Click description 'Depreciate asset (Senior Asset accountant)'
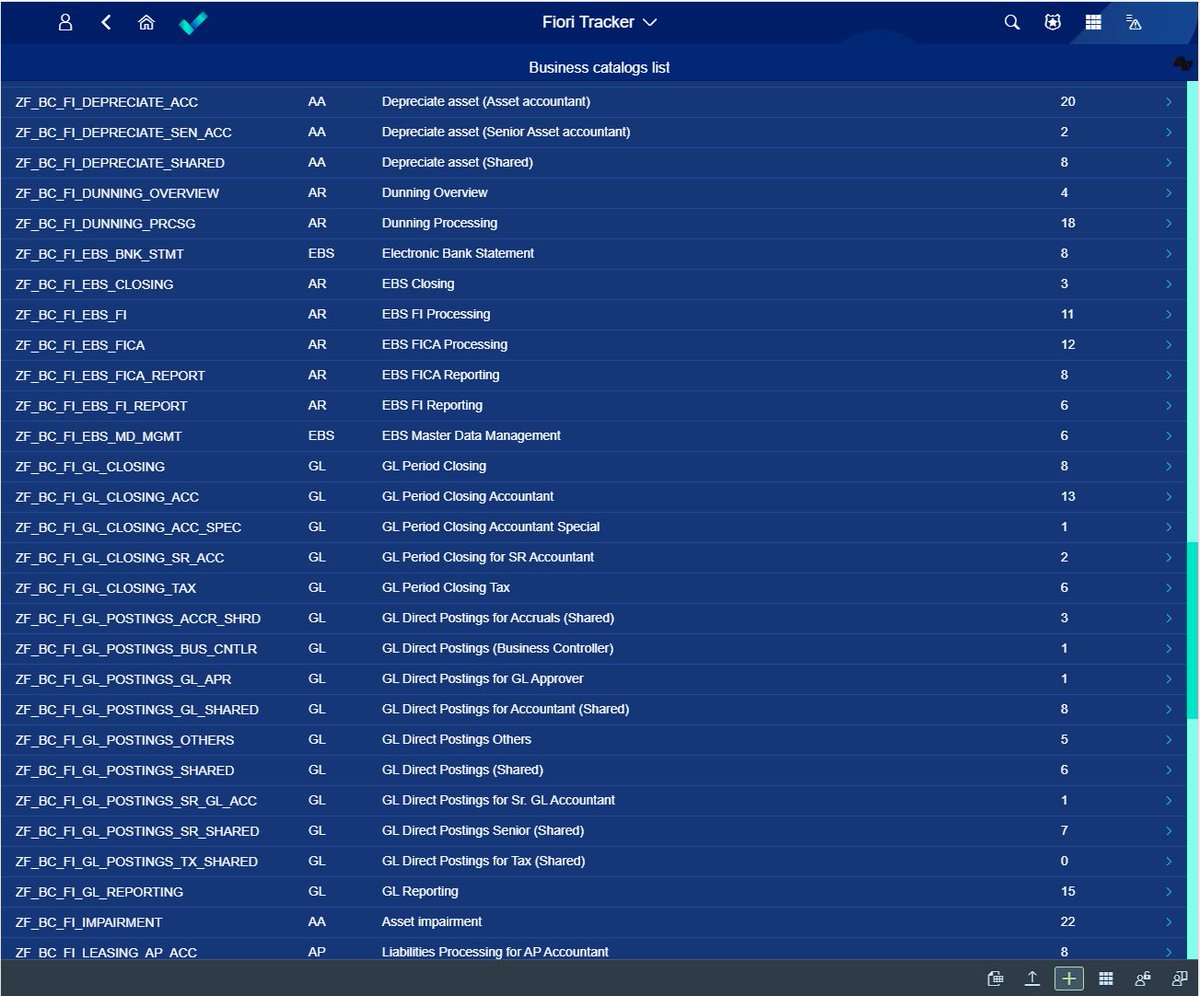 pyautogui.click(x=506, y=132)
